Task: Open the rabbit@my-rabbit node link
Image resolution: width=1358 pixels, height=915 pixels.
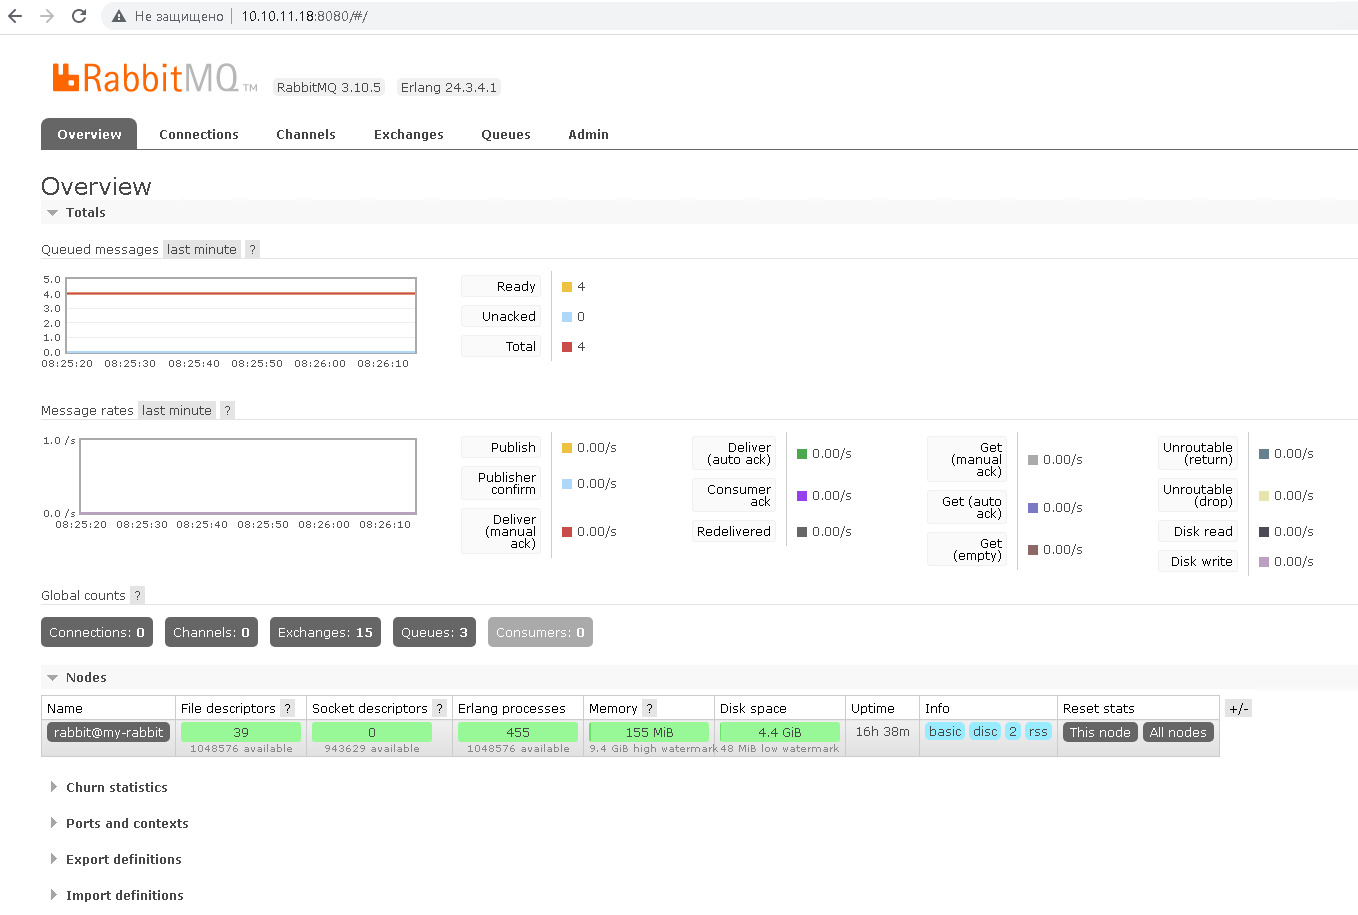Action: (x=108, y=733)
